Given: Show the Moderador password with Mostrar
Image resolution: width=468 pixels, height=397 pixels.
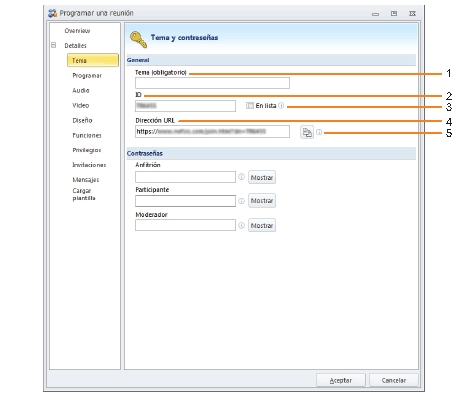Looking at the screenshot, I should point(262,225).
